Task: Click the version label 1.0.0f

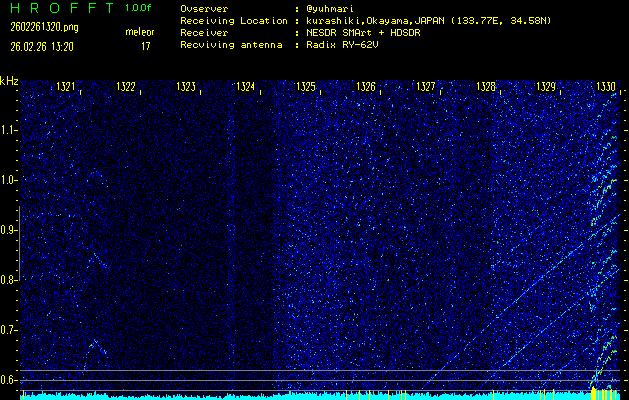Action: click(138, 8)
